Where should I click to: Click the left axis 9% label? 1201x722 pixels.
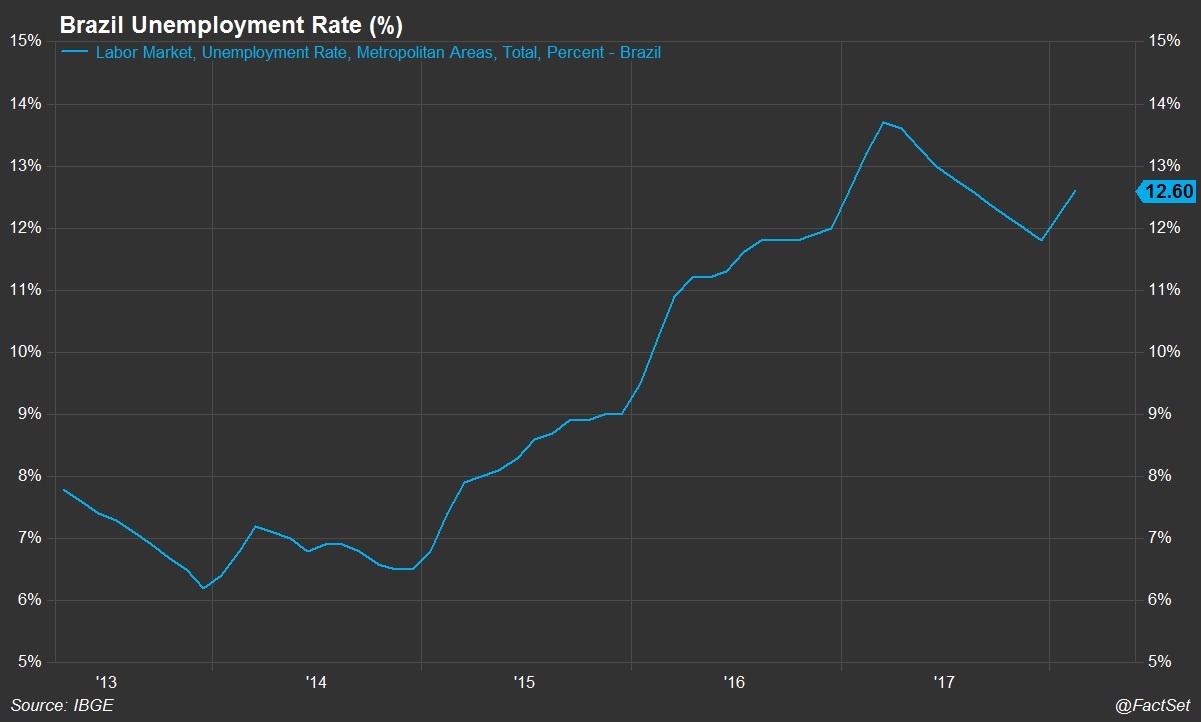tap(29, 414)
